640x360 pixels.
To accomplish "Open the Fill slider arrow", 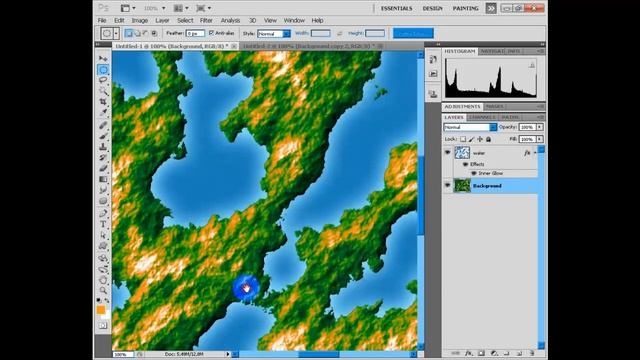I will click(x=540, y=139).
